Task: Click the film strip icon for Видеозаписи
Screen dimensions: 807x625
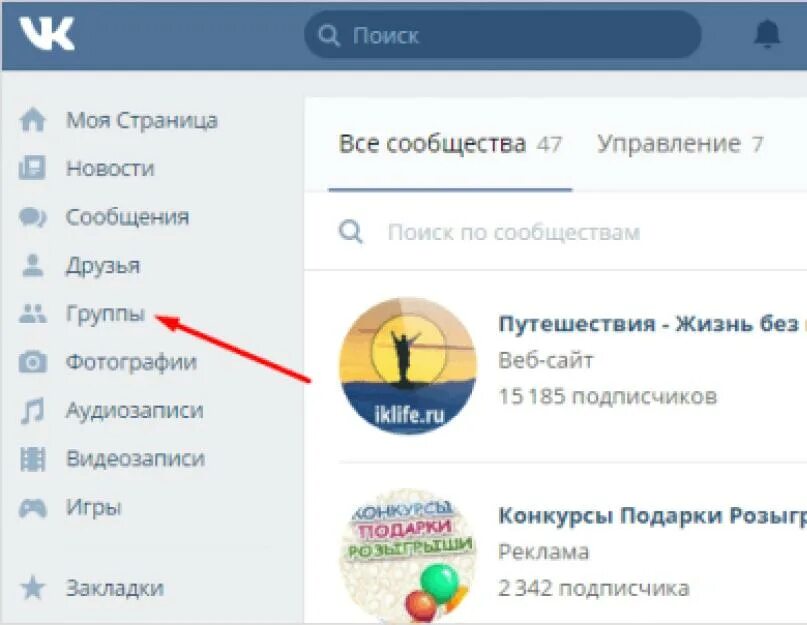Action: pos(31,459)
